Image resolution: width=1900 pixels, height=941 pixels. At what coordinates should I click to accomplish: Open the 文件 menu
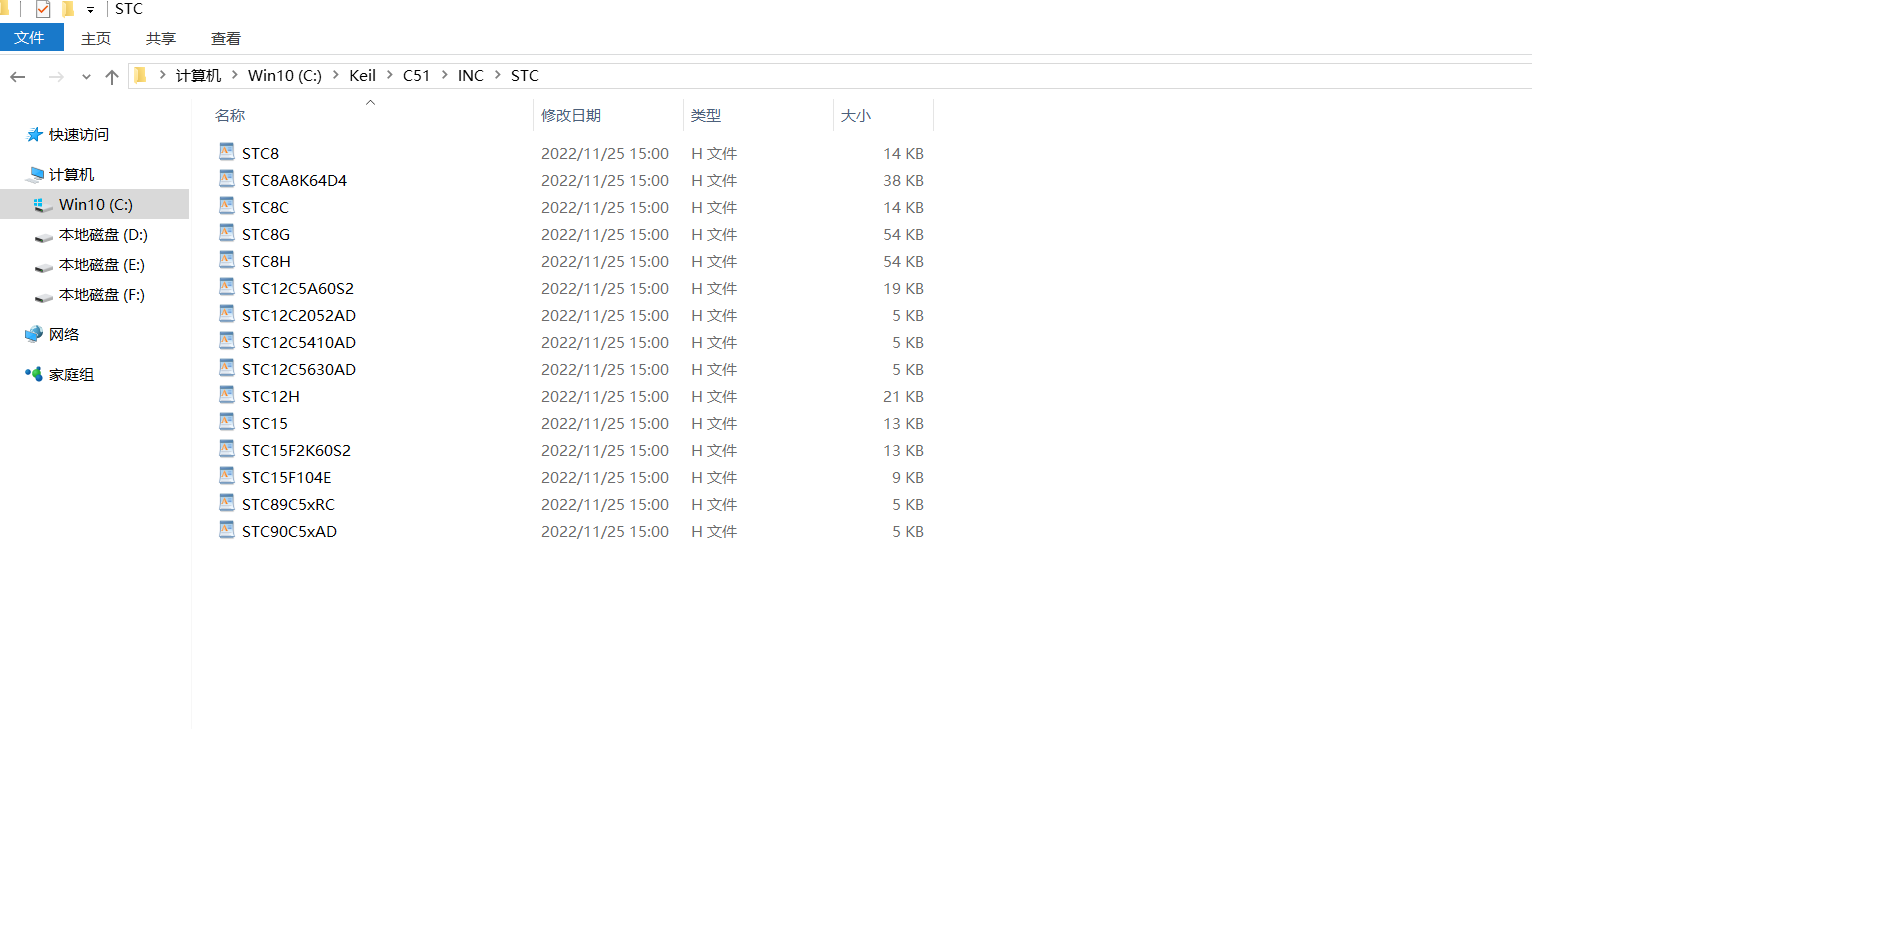(30, 38)
